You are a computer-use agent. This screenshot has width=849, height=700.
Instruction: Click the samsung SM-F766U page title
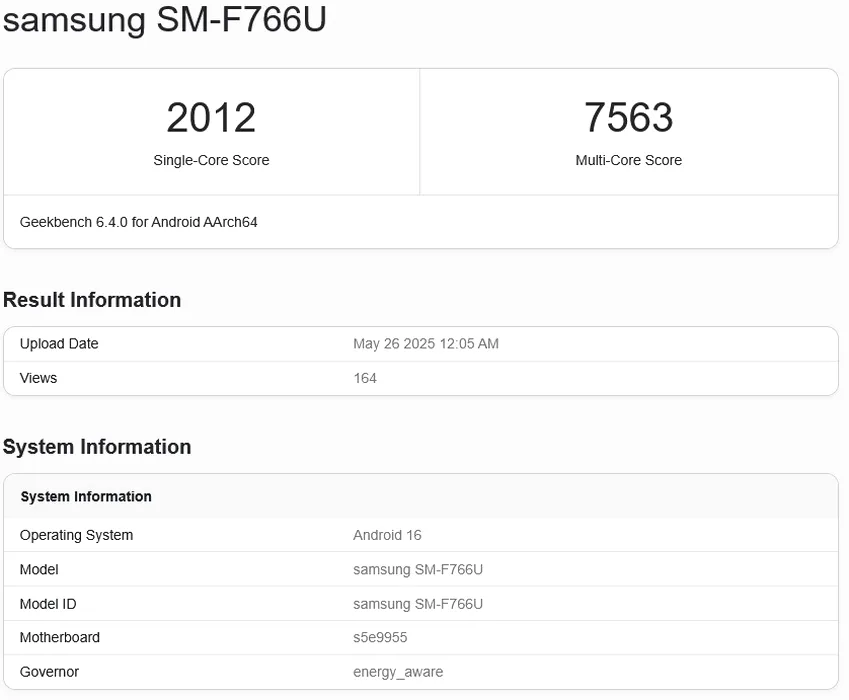(165, 21)
